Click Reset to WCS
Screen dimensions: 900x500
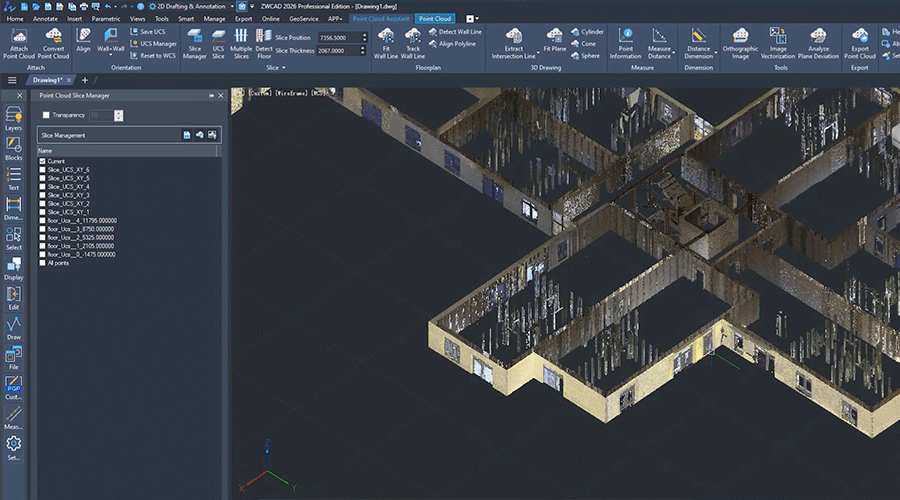tap(153, 56)
